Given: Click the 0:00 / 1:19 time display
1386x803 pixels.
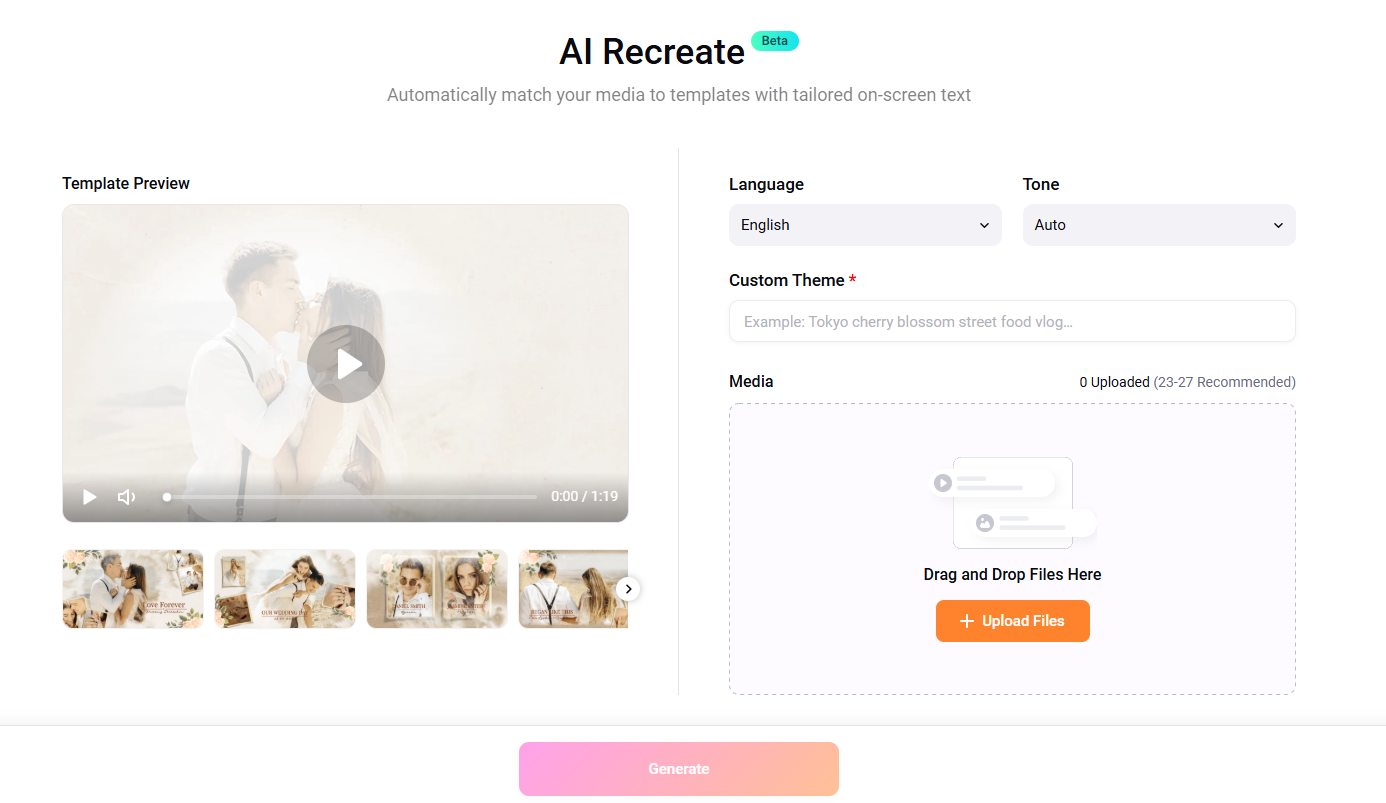Looking at the screenshot, I should click(x=584, y=497).
